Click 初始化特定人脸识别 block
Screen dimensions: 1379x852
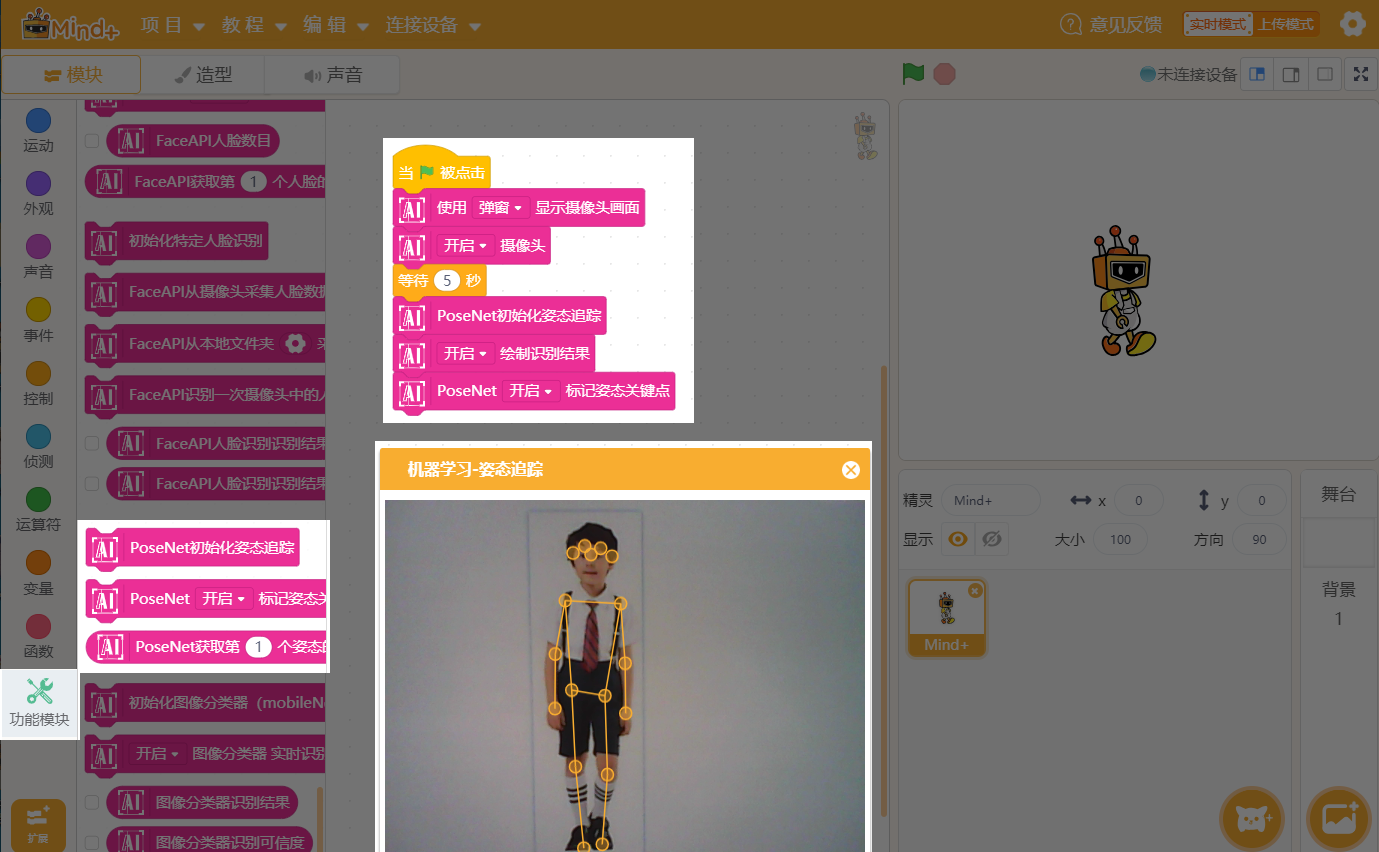pyautogui.click(x=177, y=241)
